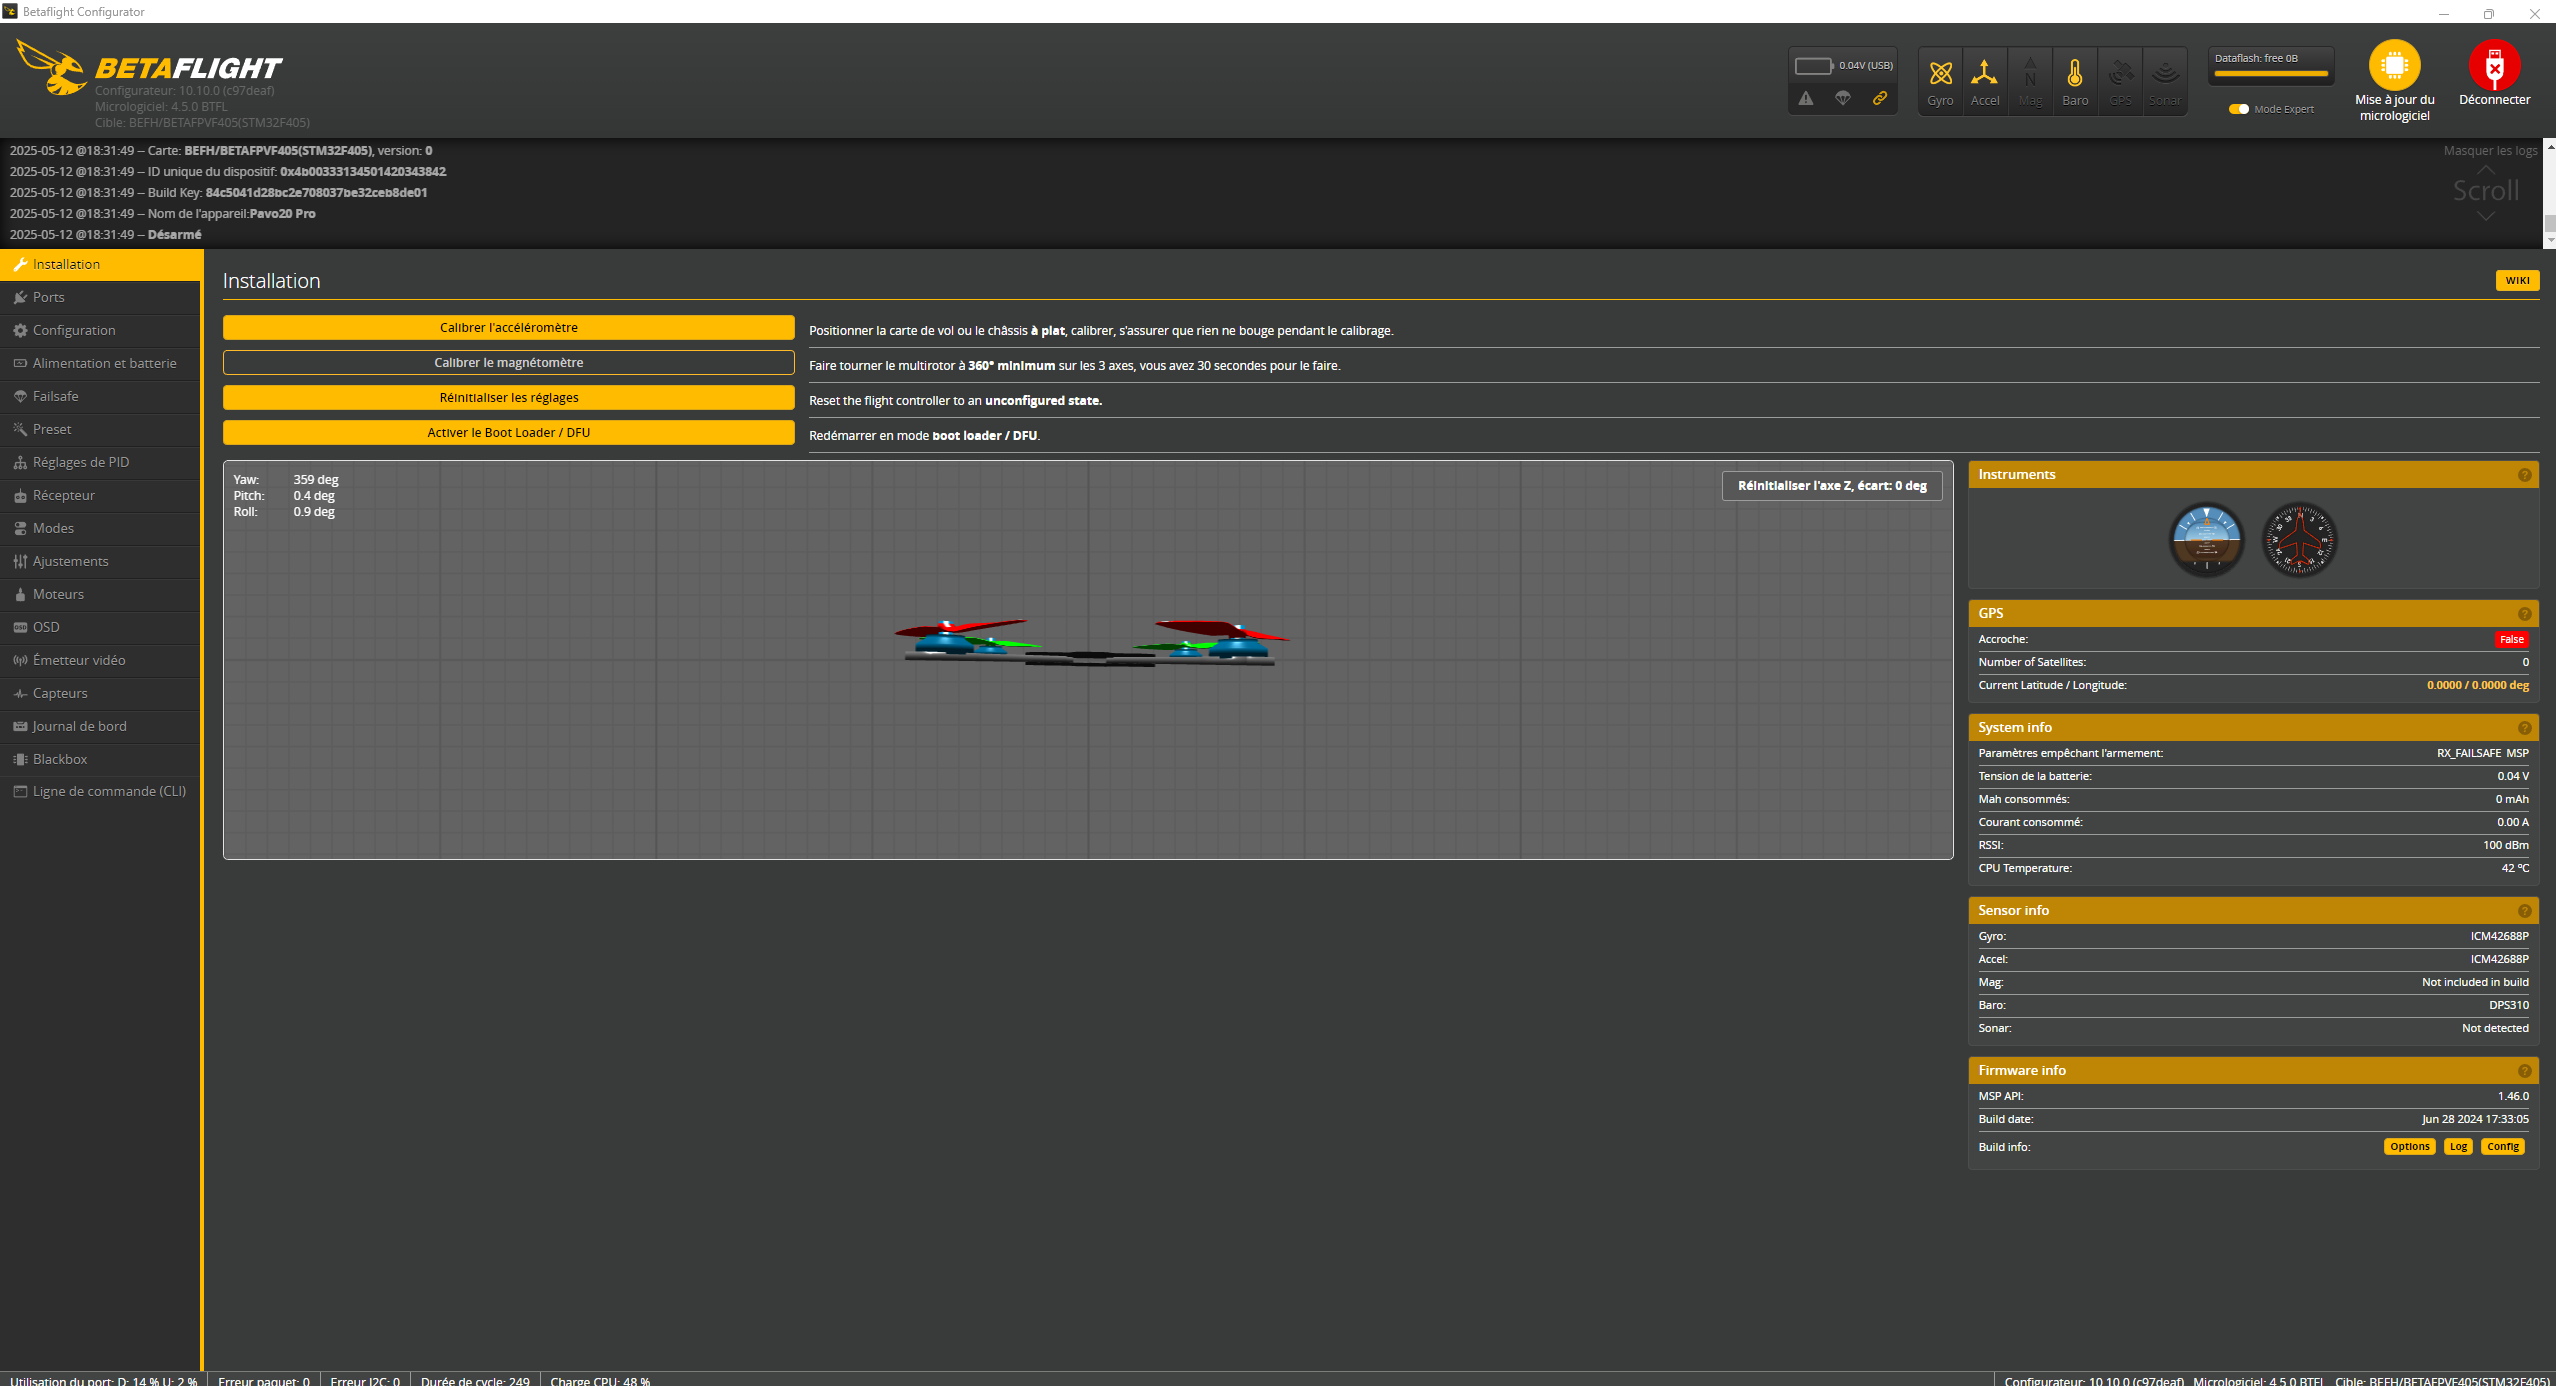Toggle the Mode Expert switch
The height and width of the screenshot is (1386, 2556).
pyautogui.click(x=2239, y=109)
